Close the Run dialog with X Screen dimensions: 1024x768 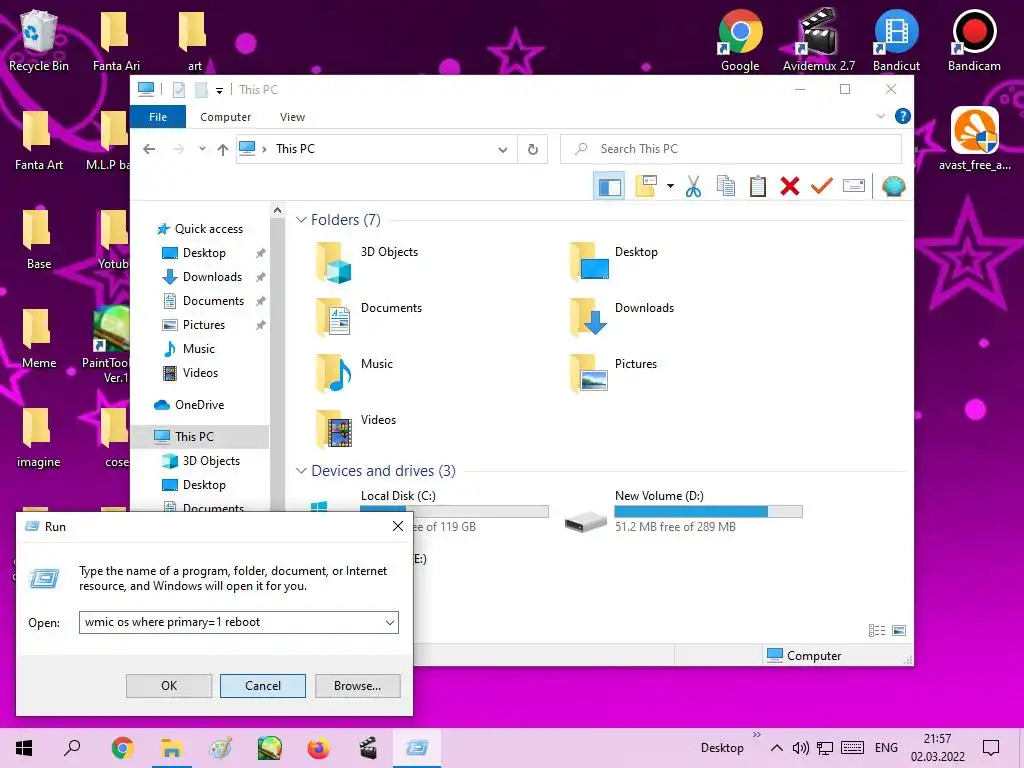[398, 526]
